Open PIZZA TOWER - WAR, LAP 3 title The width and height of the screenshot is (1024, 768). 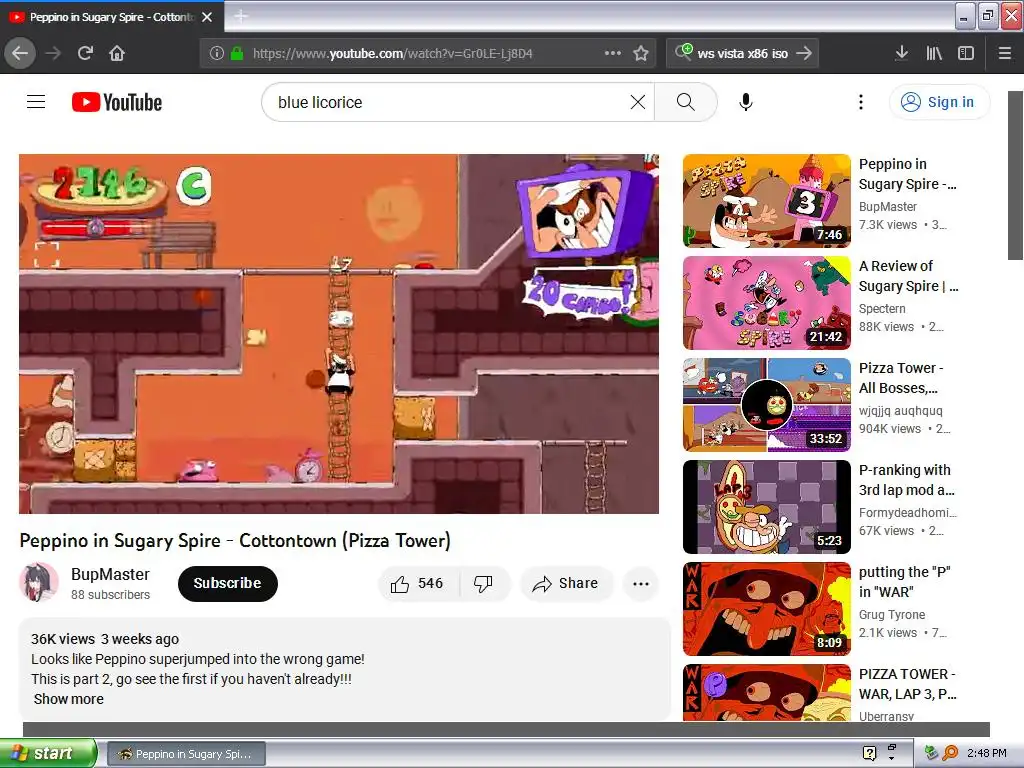[x=908, y=684]
